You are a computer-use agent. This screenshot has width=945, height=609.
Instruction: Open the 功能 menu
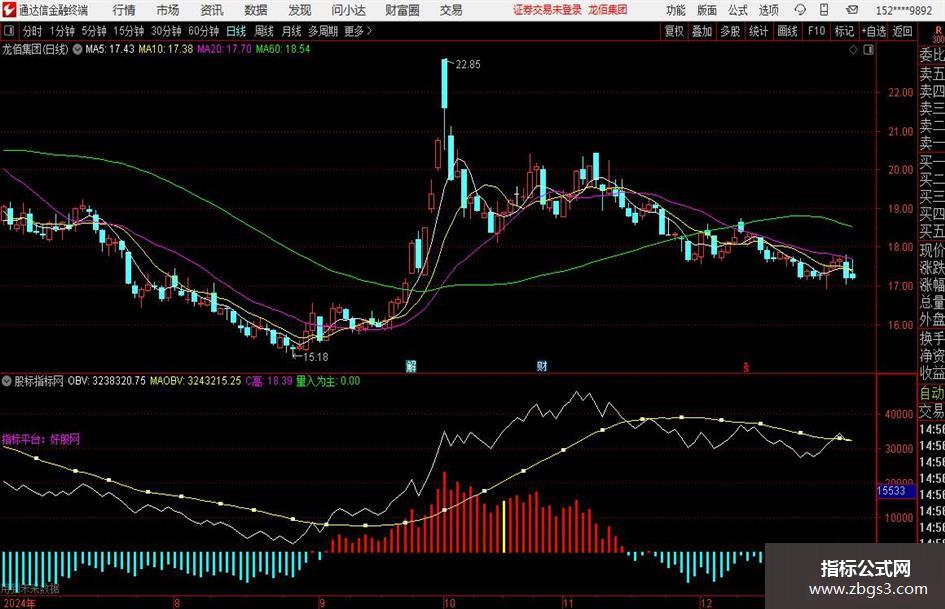tap(676, 10)
